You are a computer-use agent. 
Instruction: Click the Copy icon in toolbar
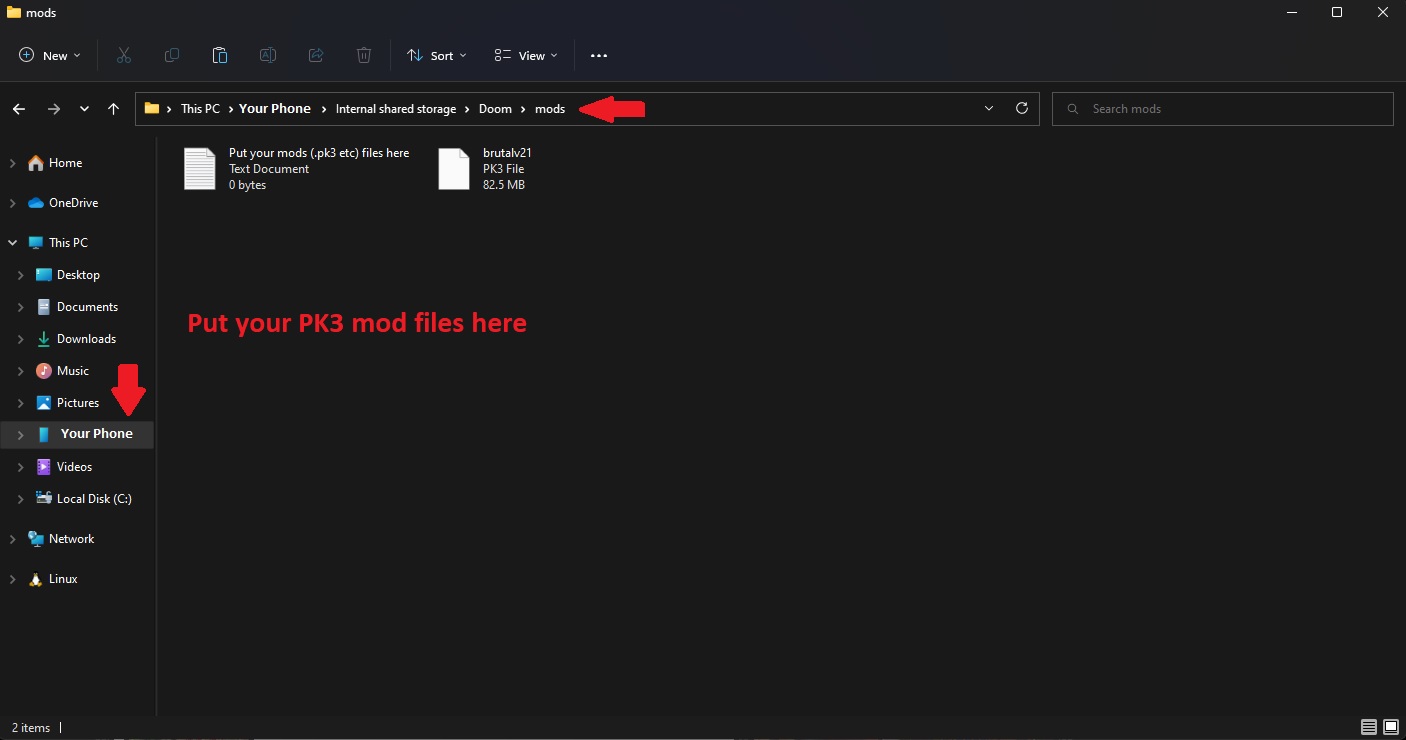click(x=172, y=56)
